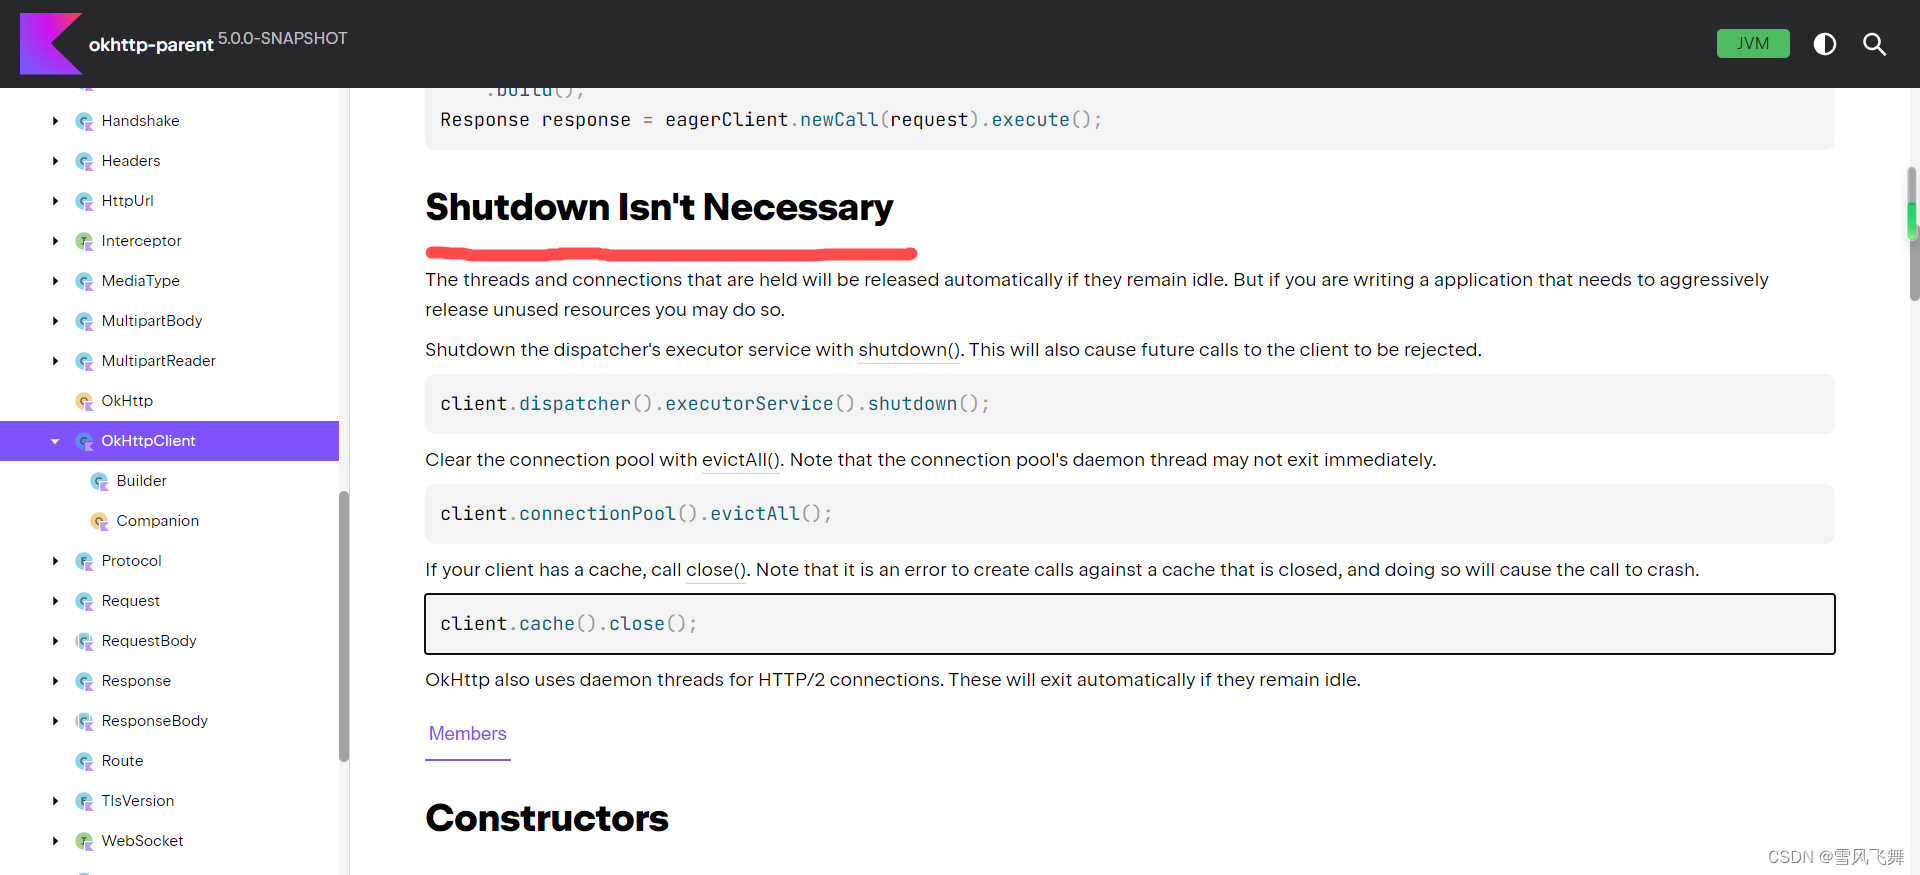Open the MediaType page in sidebar
Image resolution: width=1920 pixels, height=875 pixels.
(141, 281)
